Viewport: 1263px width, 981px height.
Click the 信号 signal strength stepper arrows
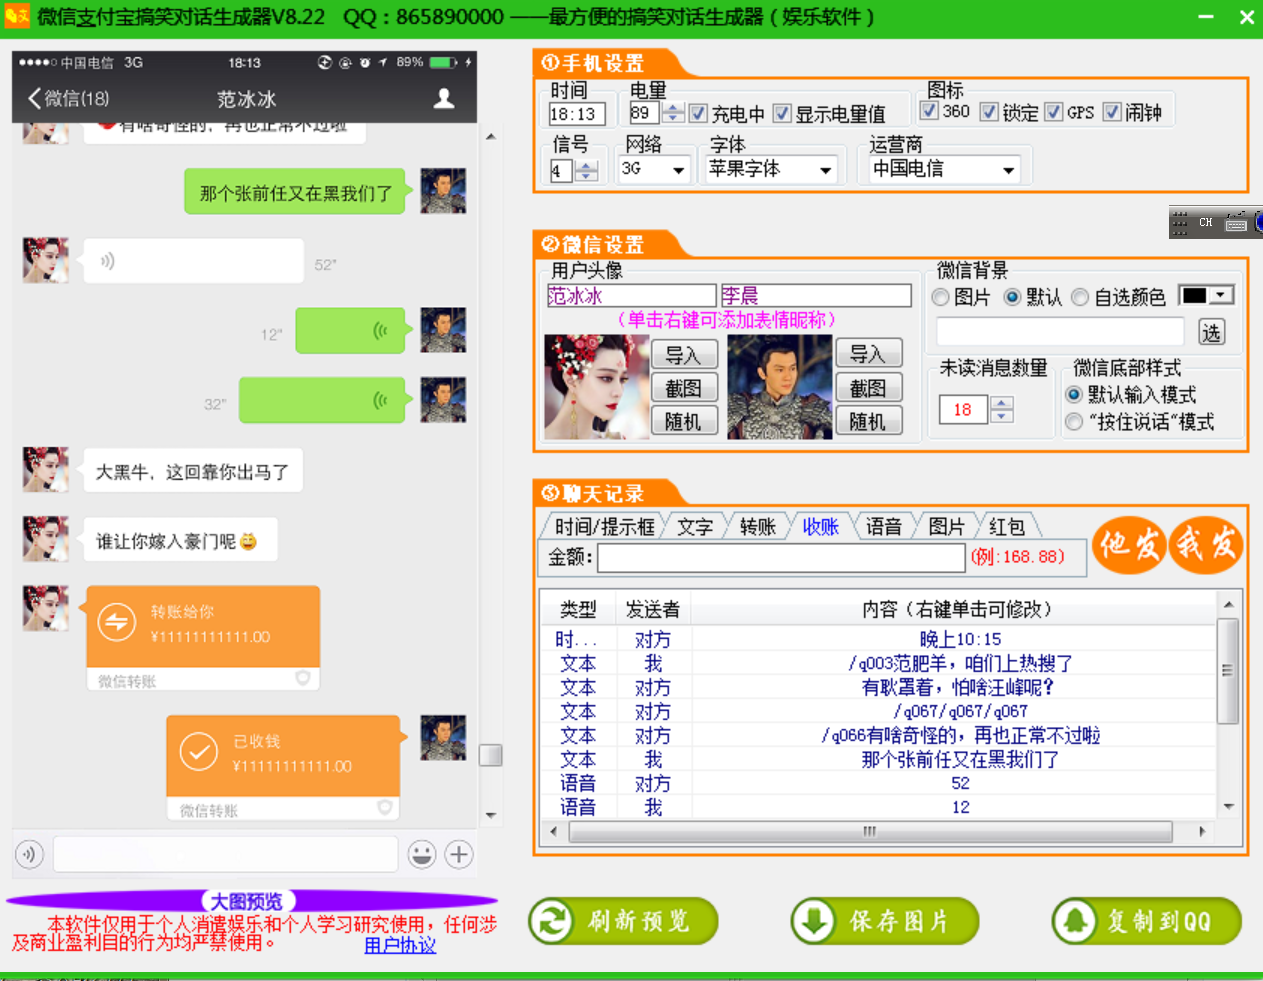tap(587, 171)
